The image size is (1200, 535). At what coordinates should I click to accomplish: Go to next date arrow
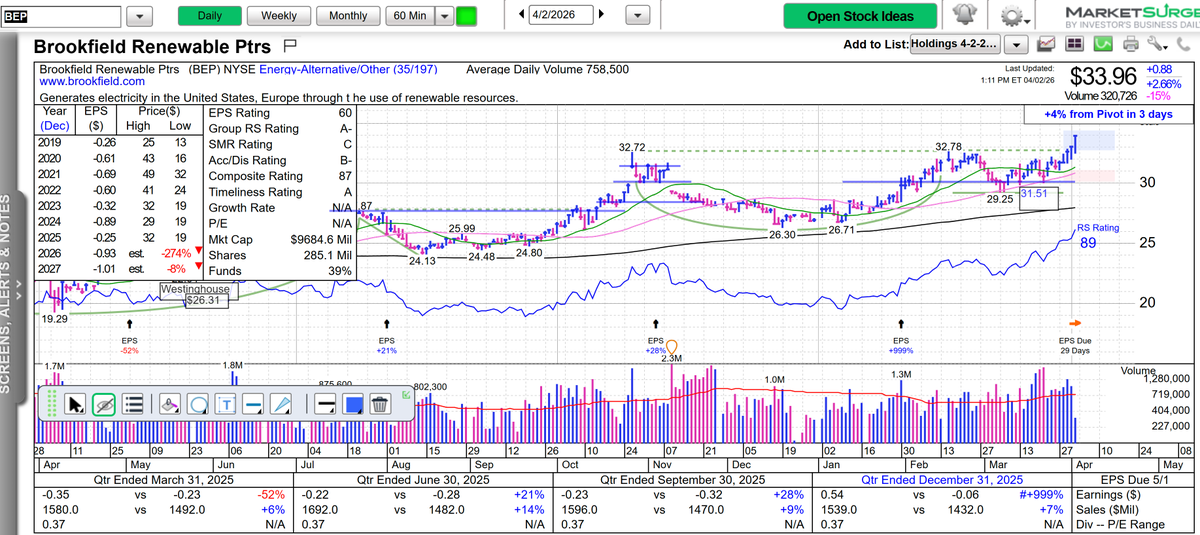pos(601,15)
